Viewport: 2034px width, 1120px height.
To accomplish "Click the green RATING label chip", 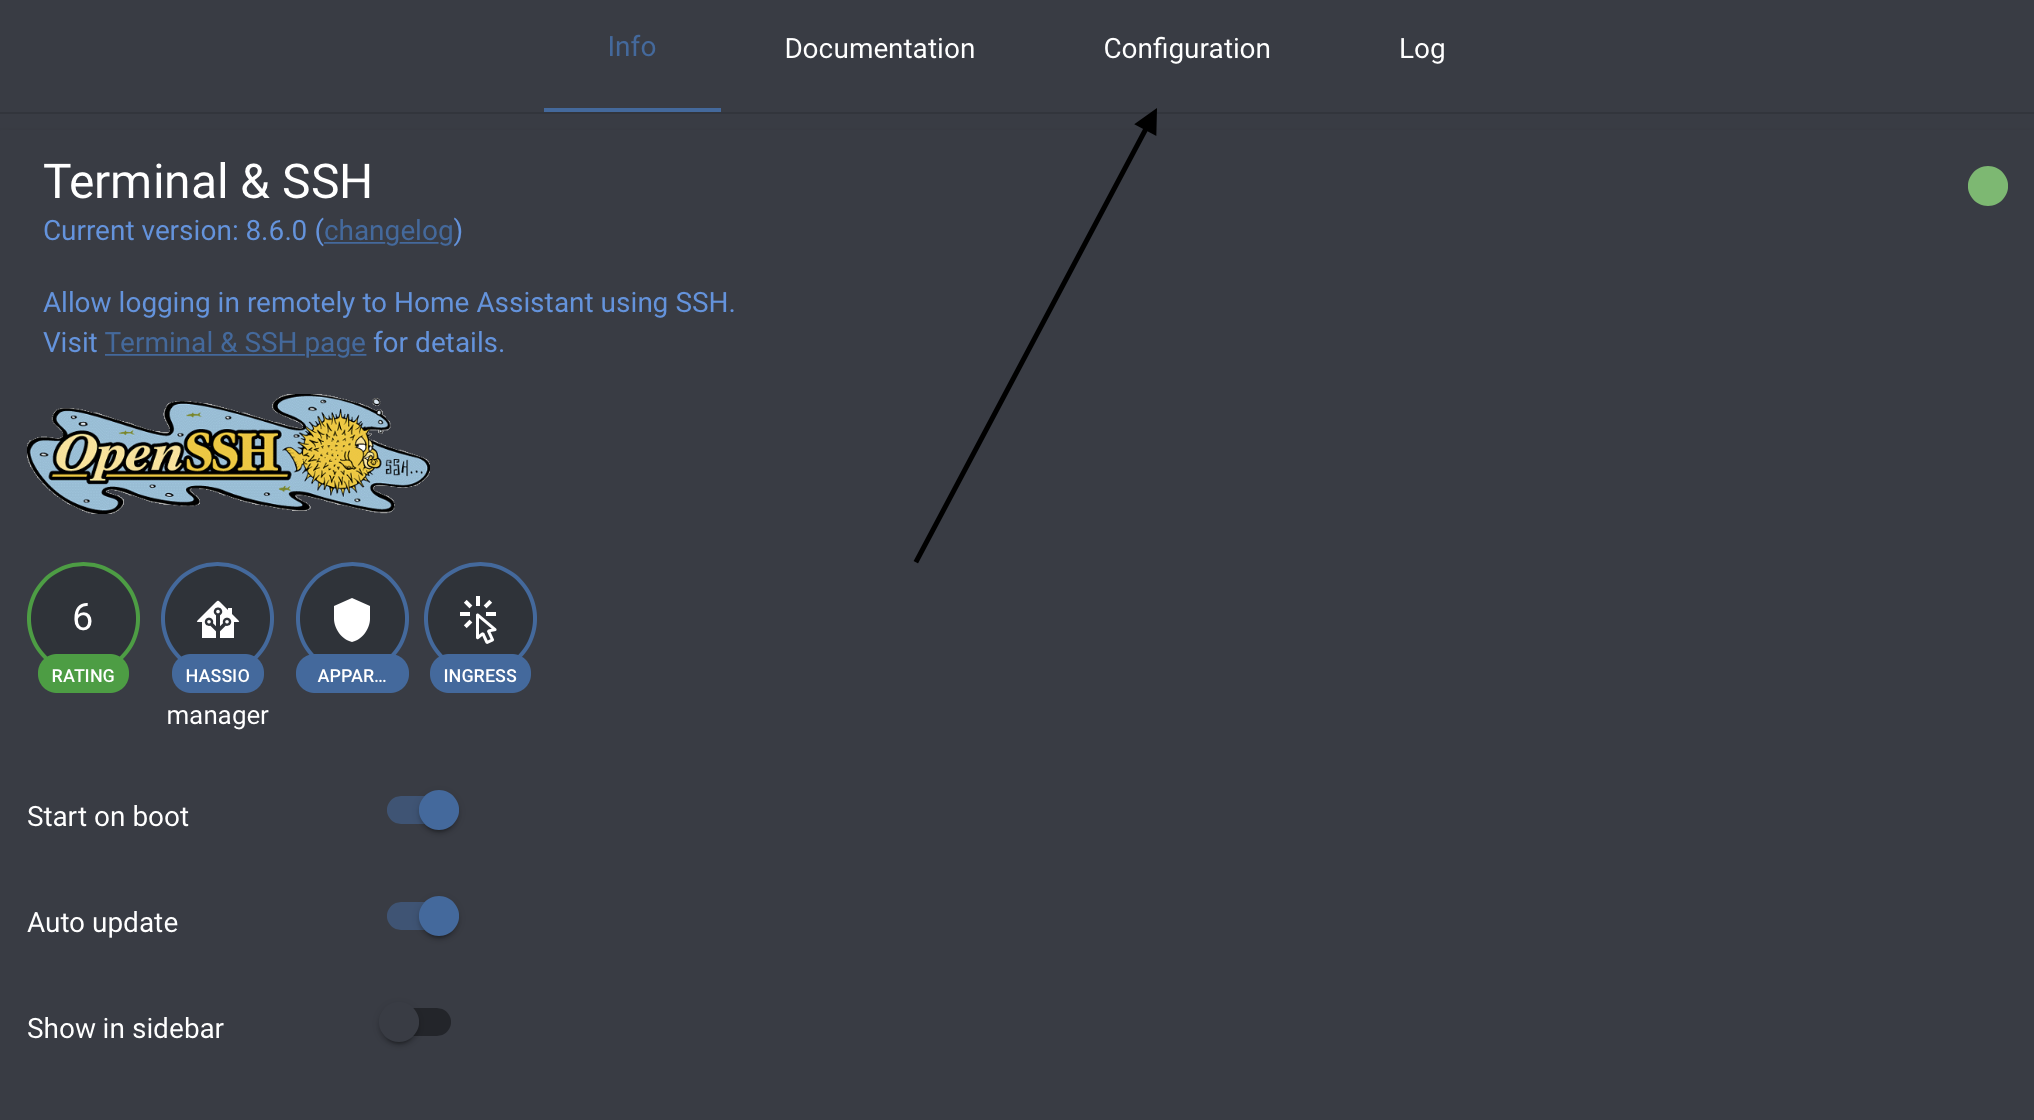I will [83, 675].
